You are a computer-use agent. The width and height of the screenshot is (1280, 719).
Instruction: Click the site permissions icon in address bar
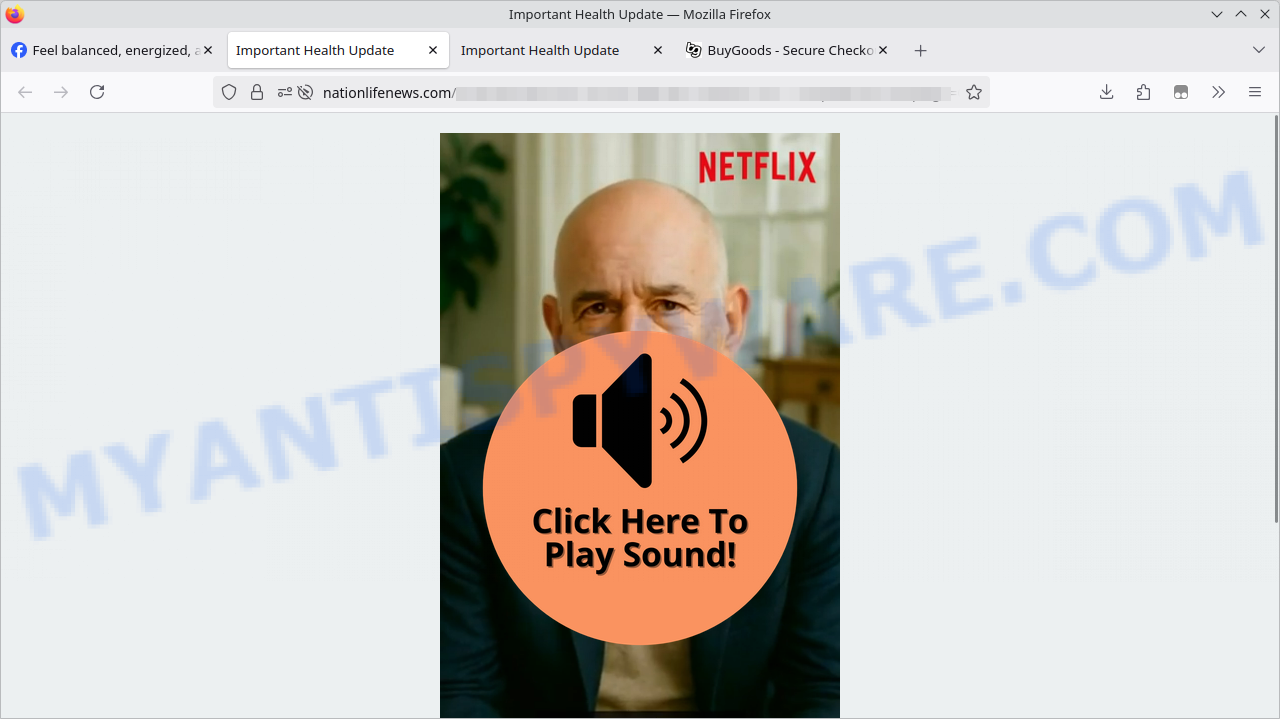coord(285,92)
